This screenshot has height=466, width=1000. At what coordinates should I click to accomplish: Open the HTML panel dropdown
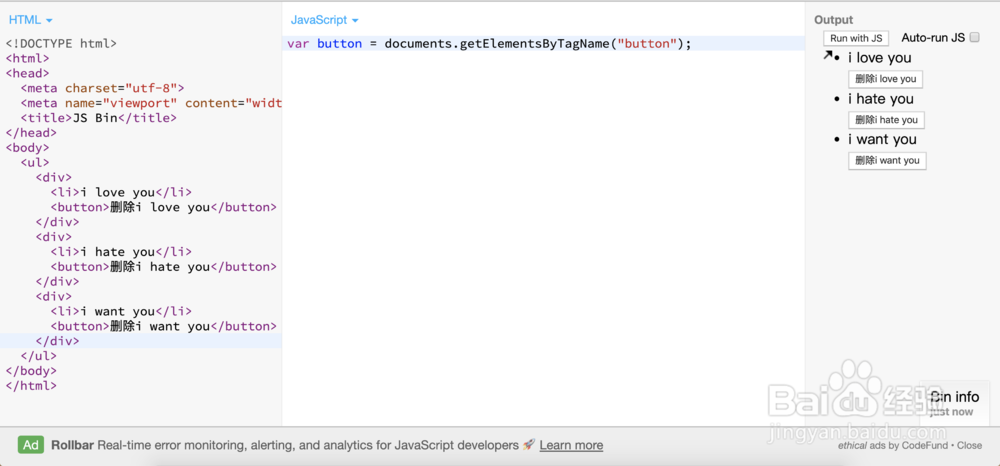point(30,20)
